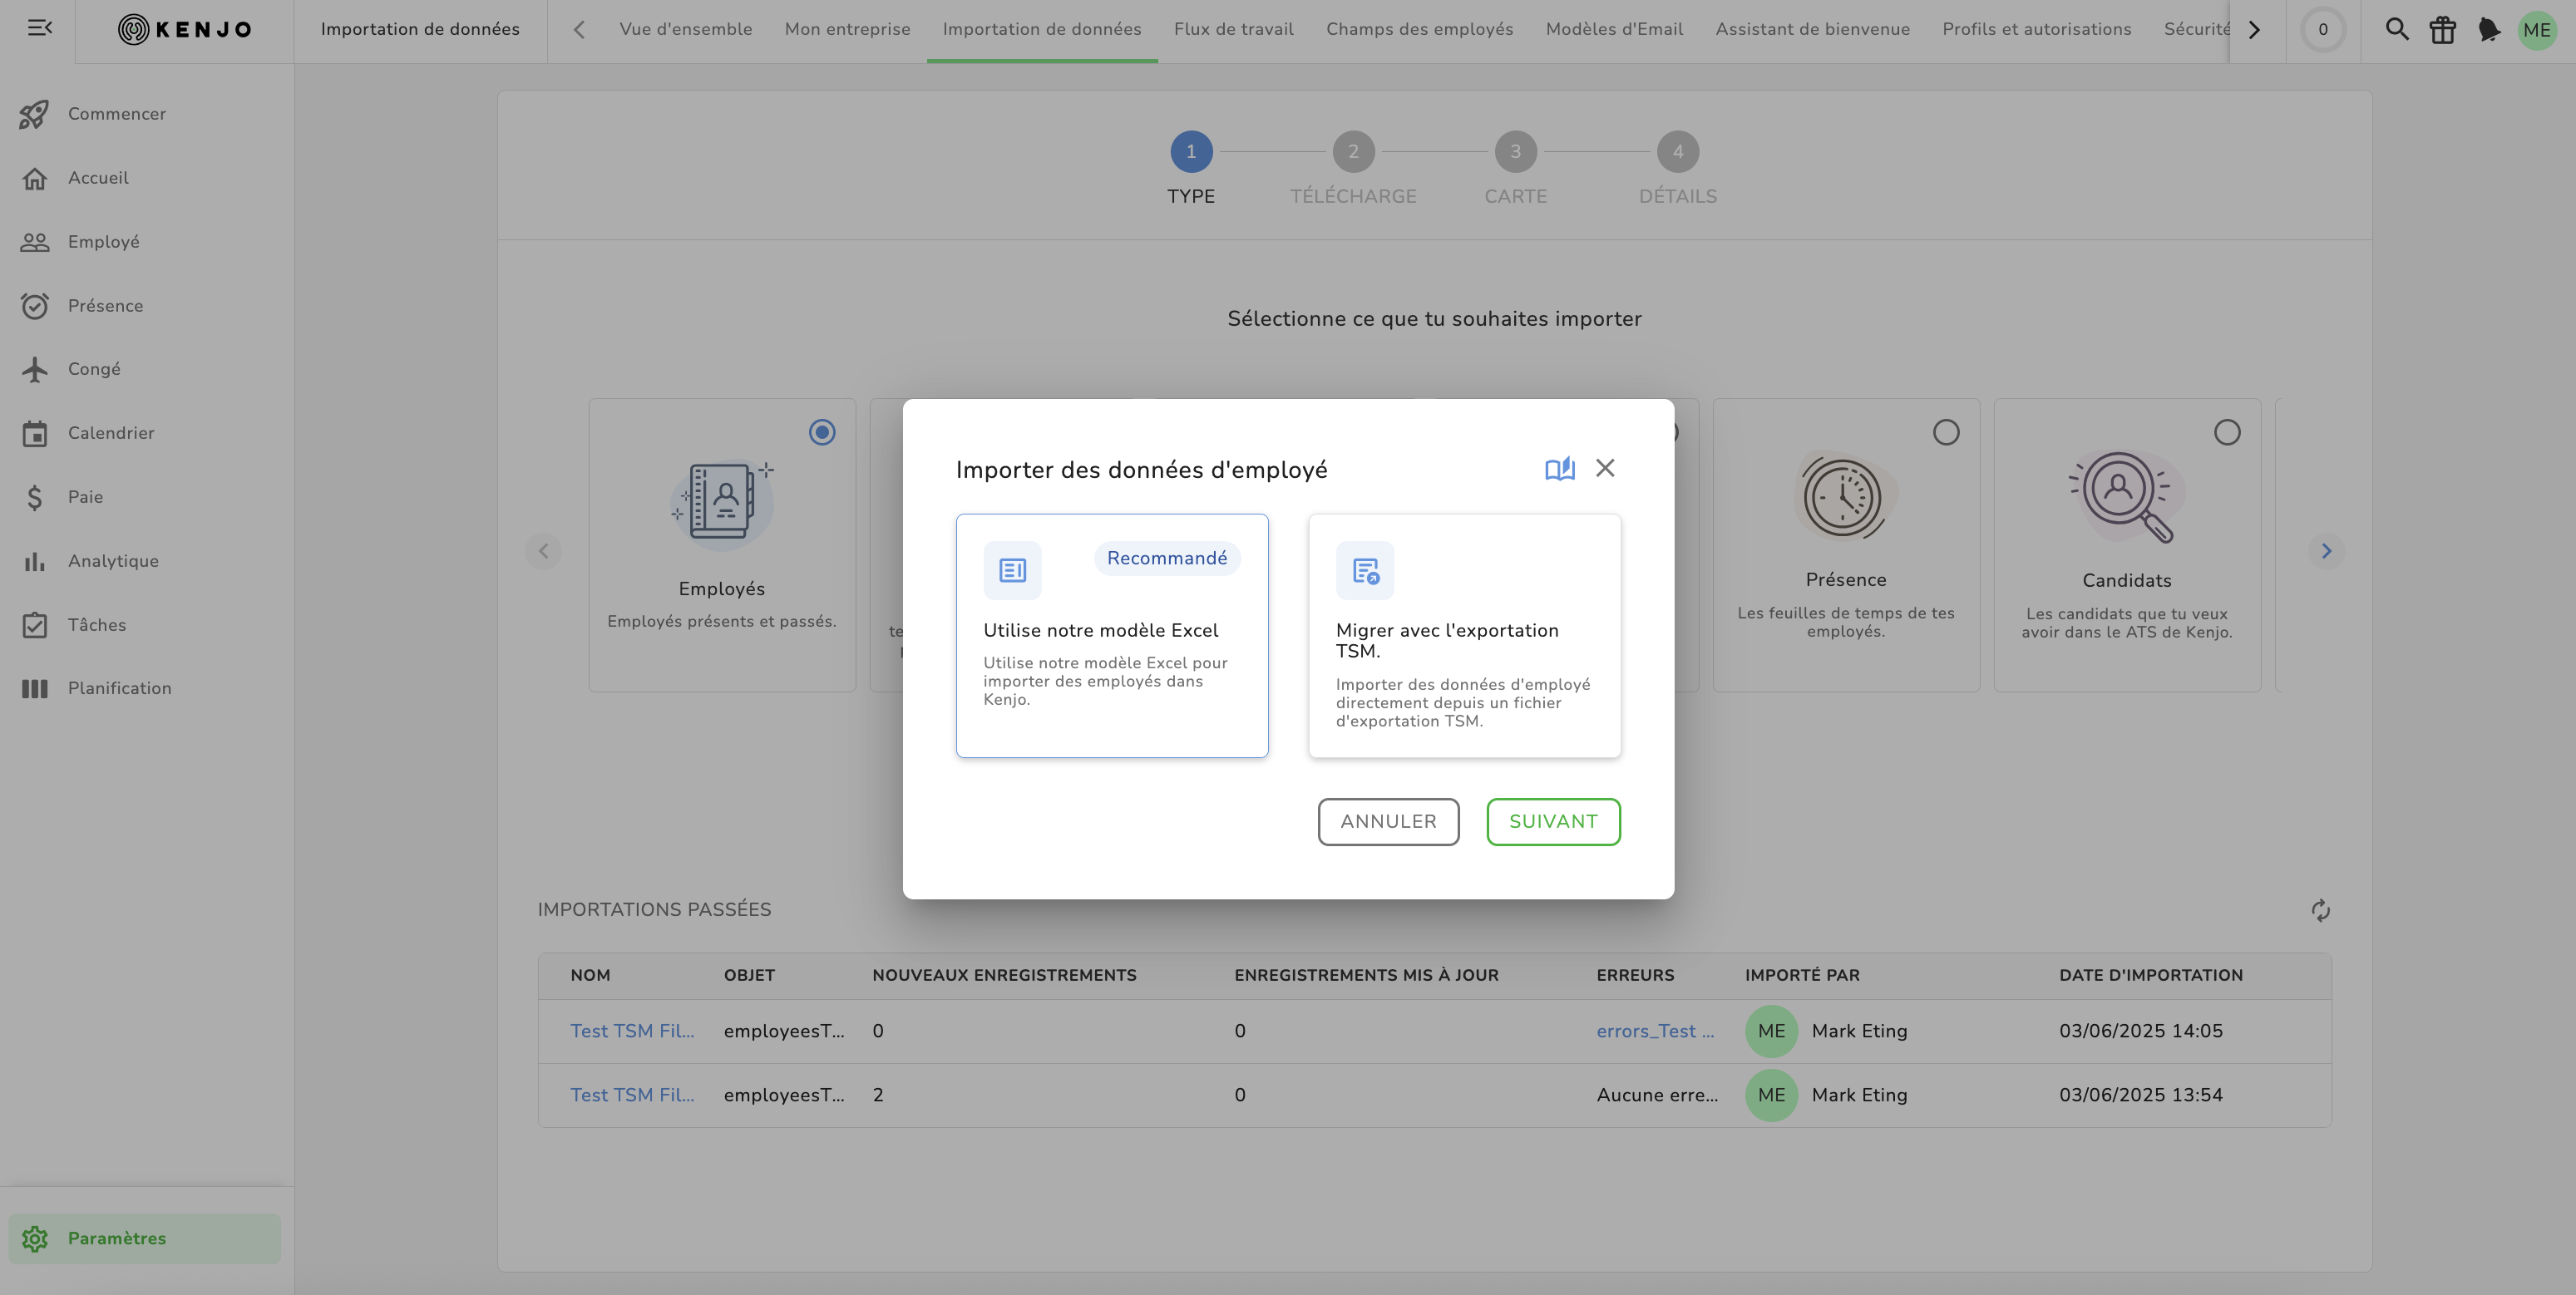Open Présence in the sidebar
2576x1295 pixels.
click(x=105, y=306)
